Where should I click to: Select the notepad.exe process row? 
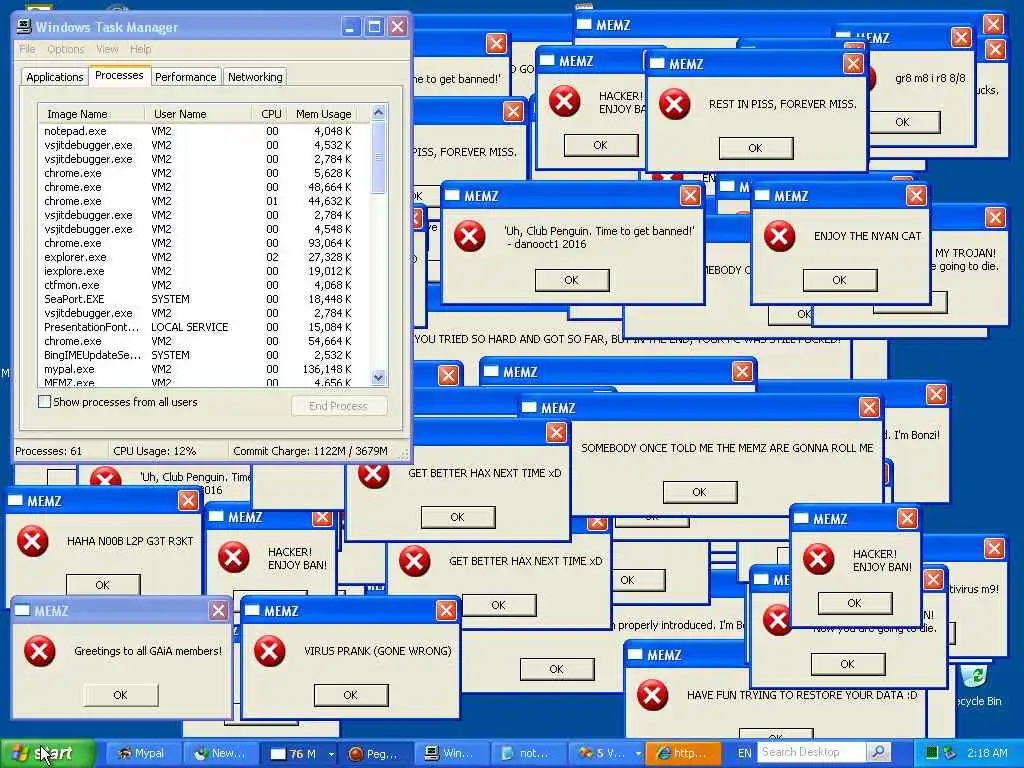point(204,131)
